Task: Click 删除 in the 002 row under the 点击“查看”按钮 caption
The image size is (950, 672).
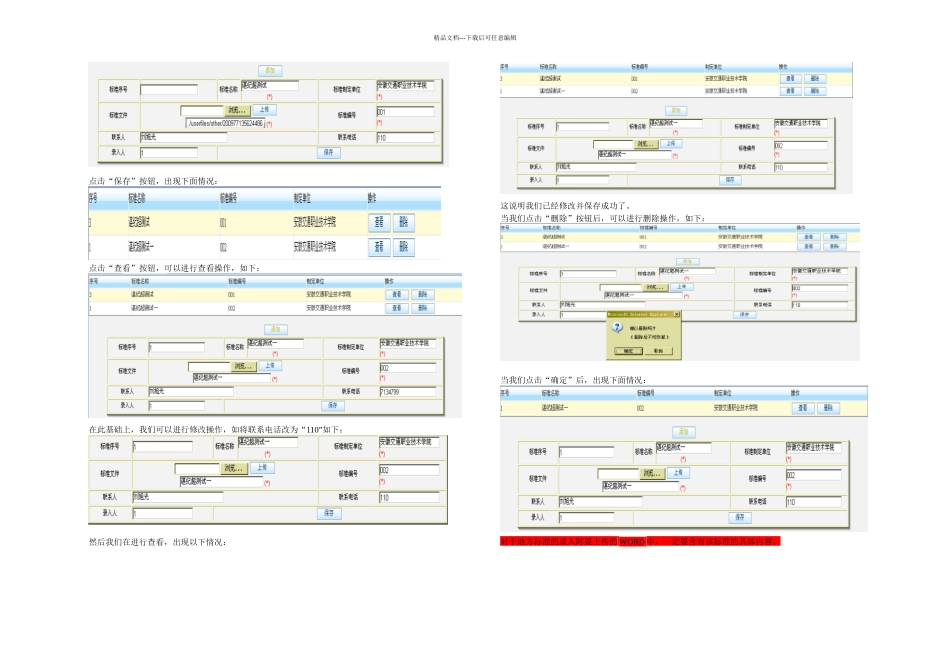Action: (423, 308)
